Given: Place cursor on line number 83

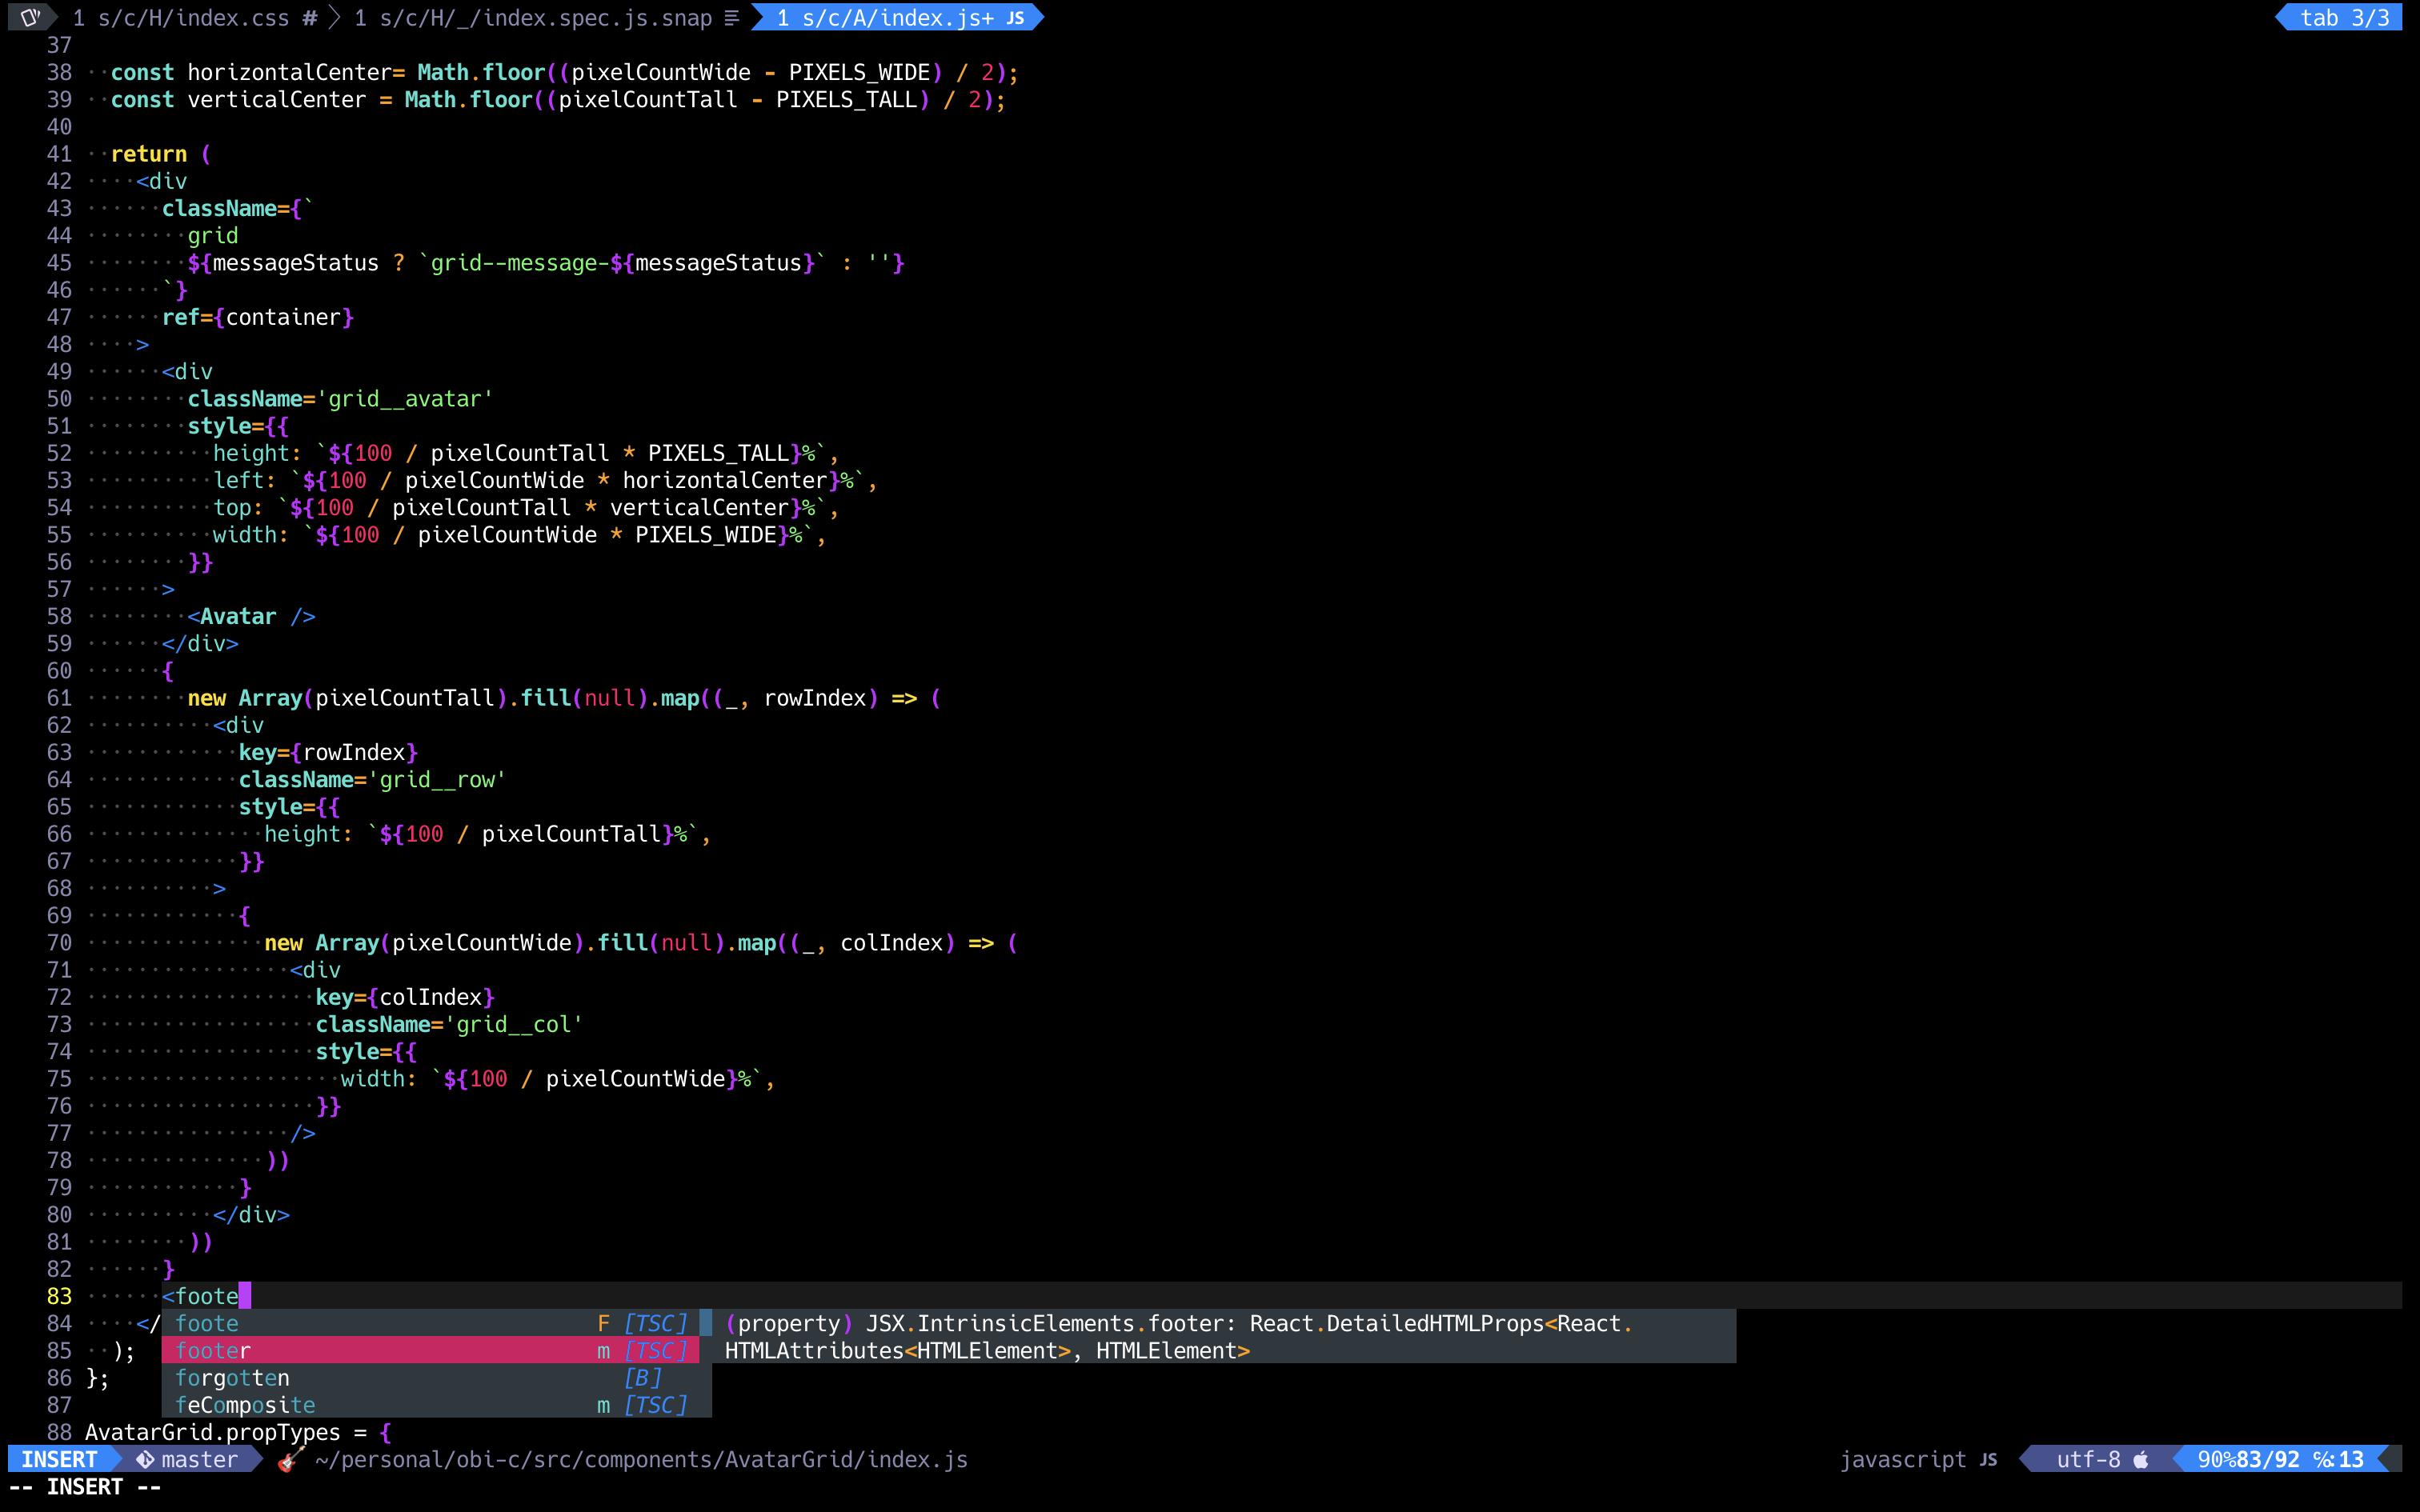Looking at the screenshot, I should coord(59,1296).
